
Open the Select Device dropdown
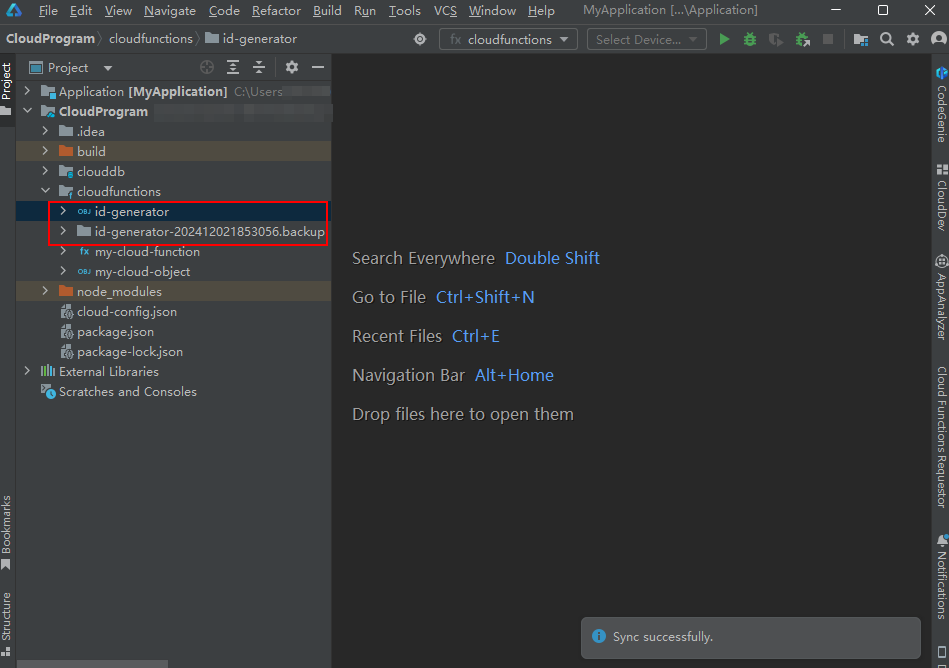point(646,40)
